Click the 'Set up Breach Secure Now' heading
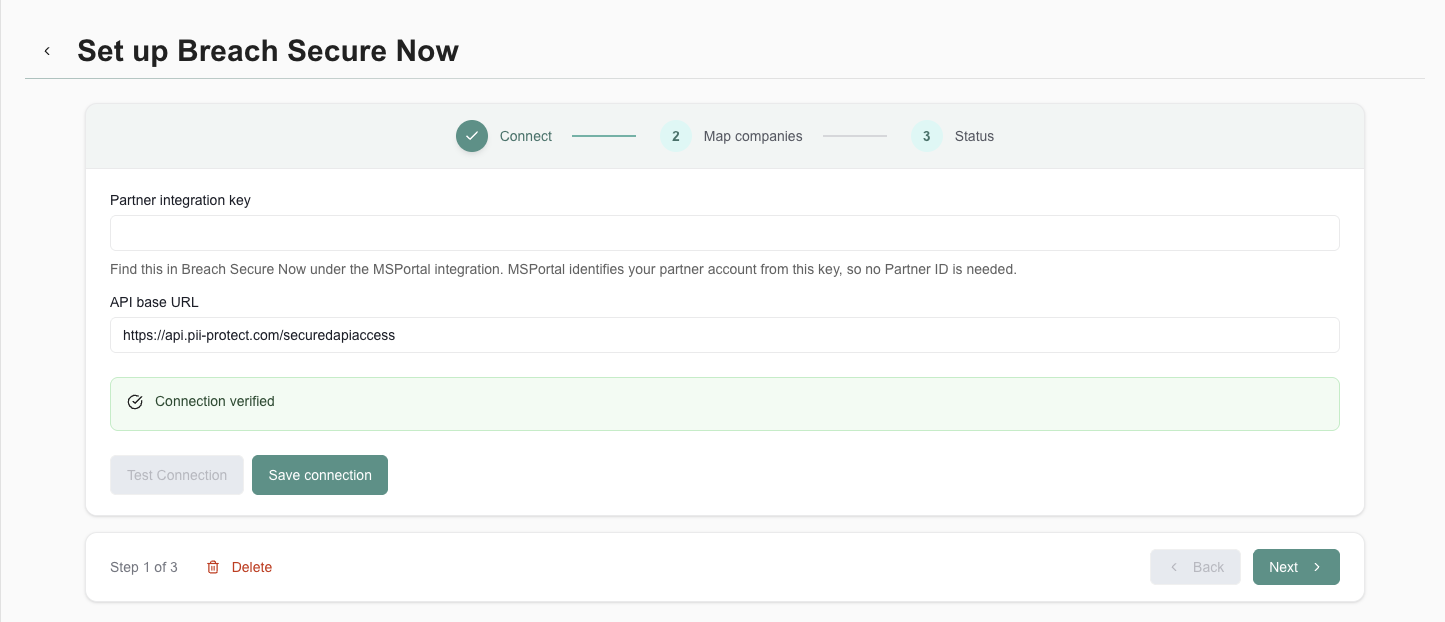The image size is (1445, 622). click(268, 51)
